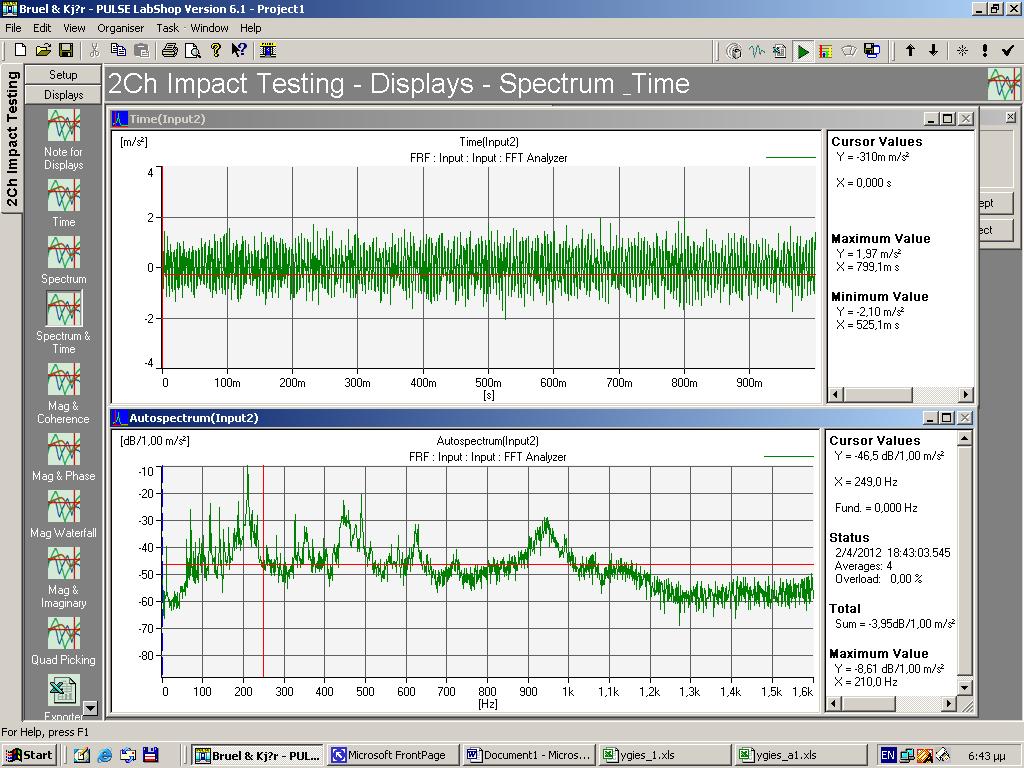
Task: Click the black up arrow toolbar icon
Action: tap(910, 50)
